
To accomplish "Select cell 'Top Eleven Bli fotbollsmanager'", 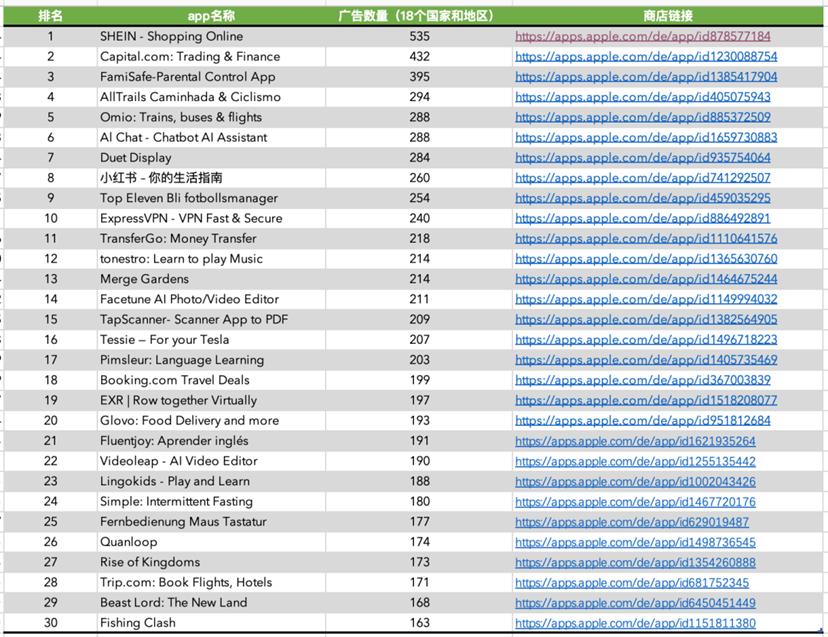I will (211, 198).
